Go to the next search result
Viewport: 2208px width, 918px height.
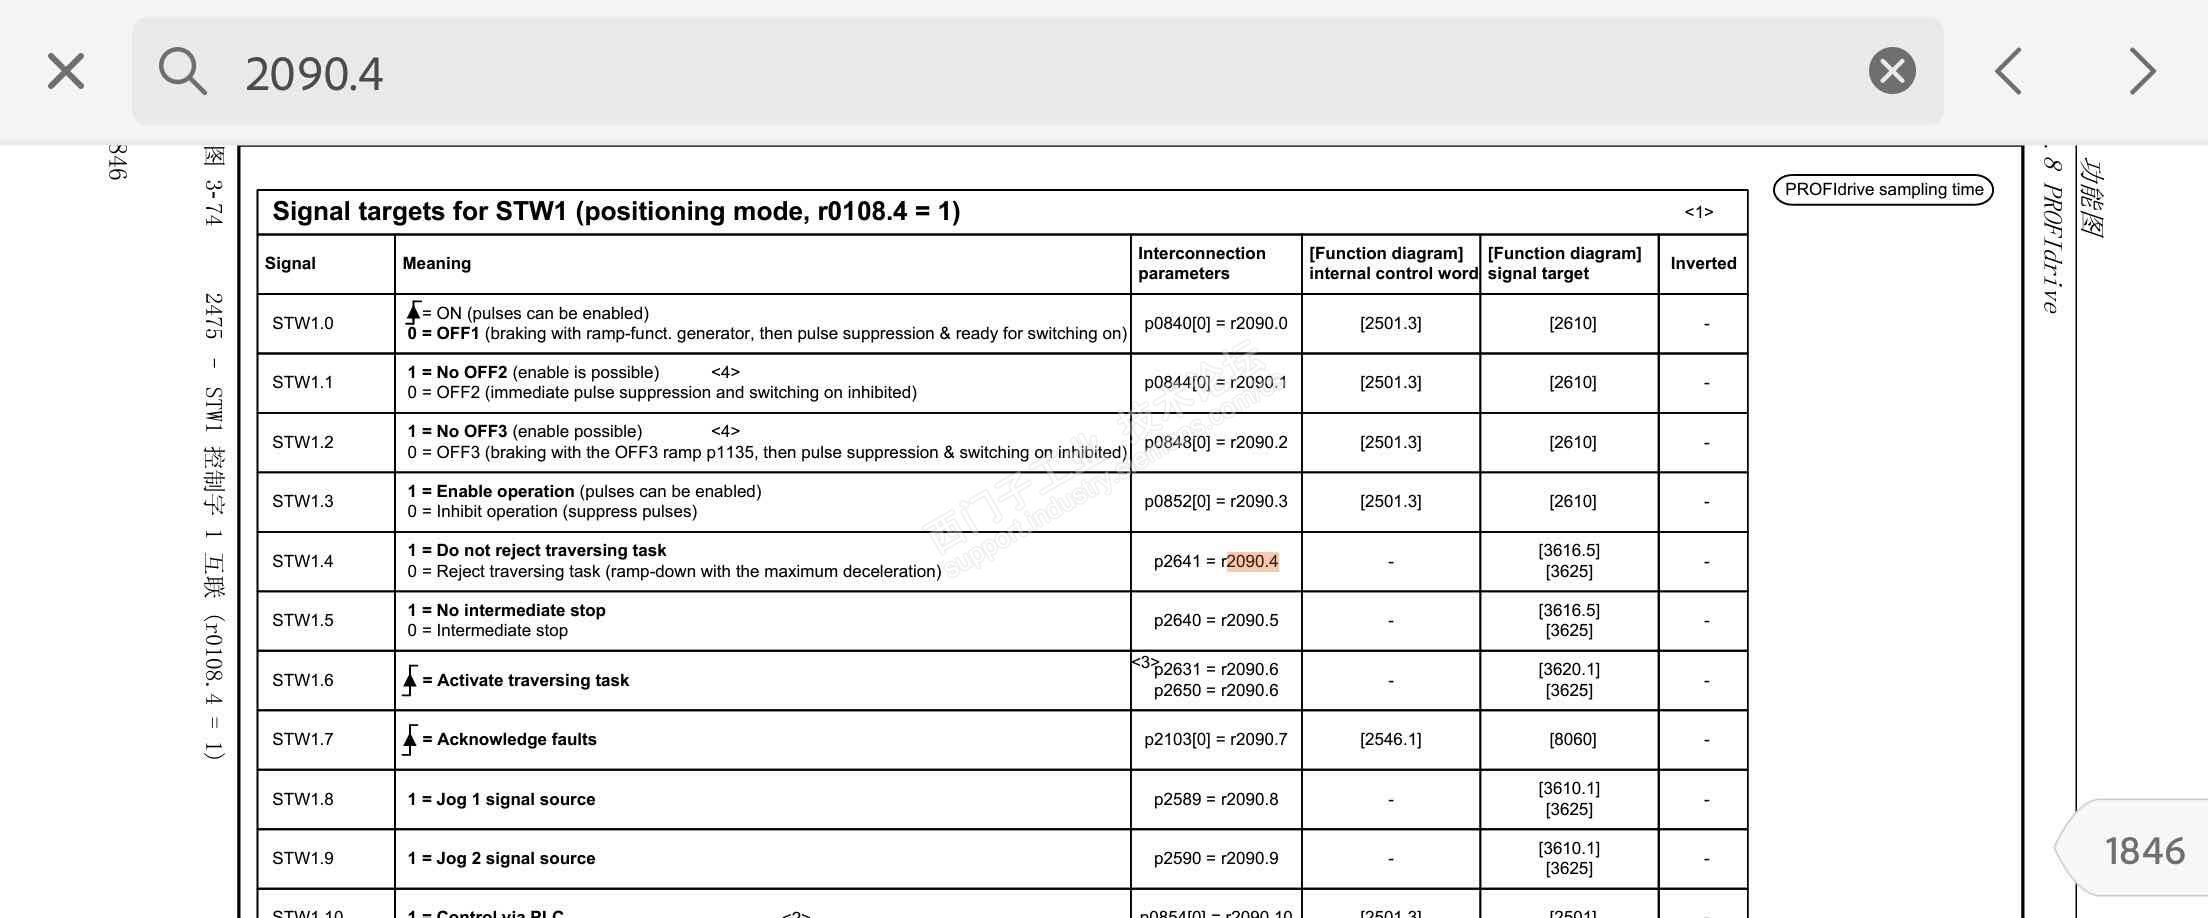point(2142,71)
